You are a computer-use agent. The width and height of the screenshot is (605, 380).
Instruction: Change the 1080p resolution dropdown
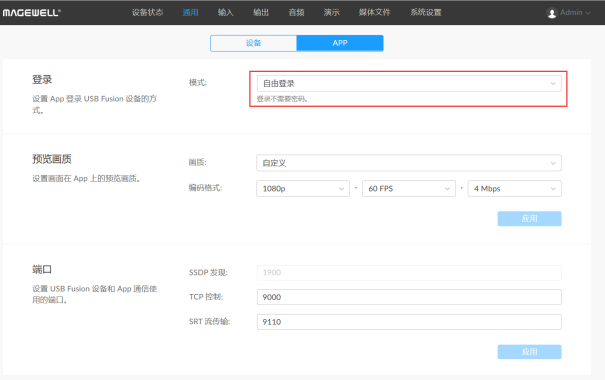coord(303,189)
